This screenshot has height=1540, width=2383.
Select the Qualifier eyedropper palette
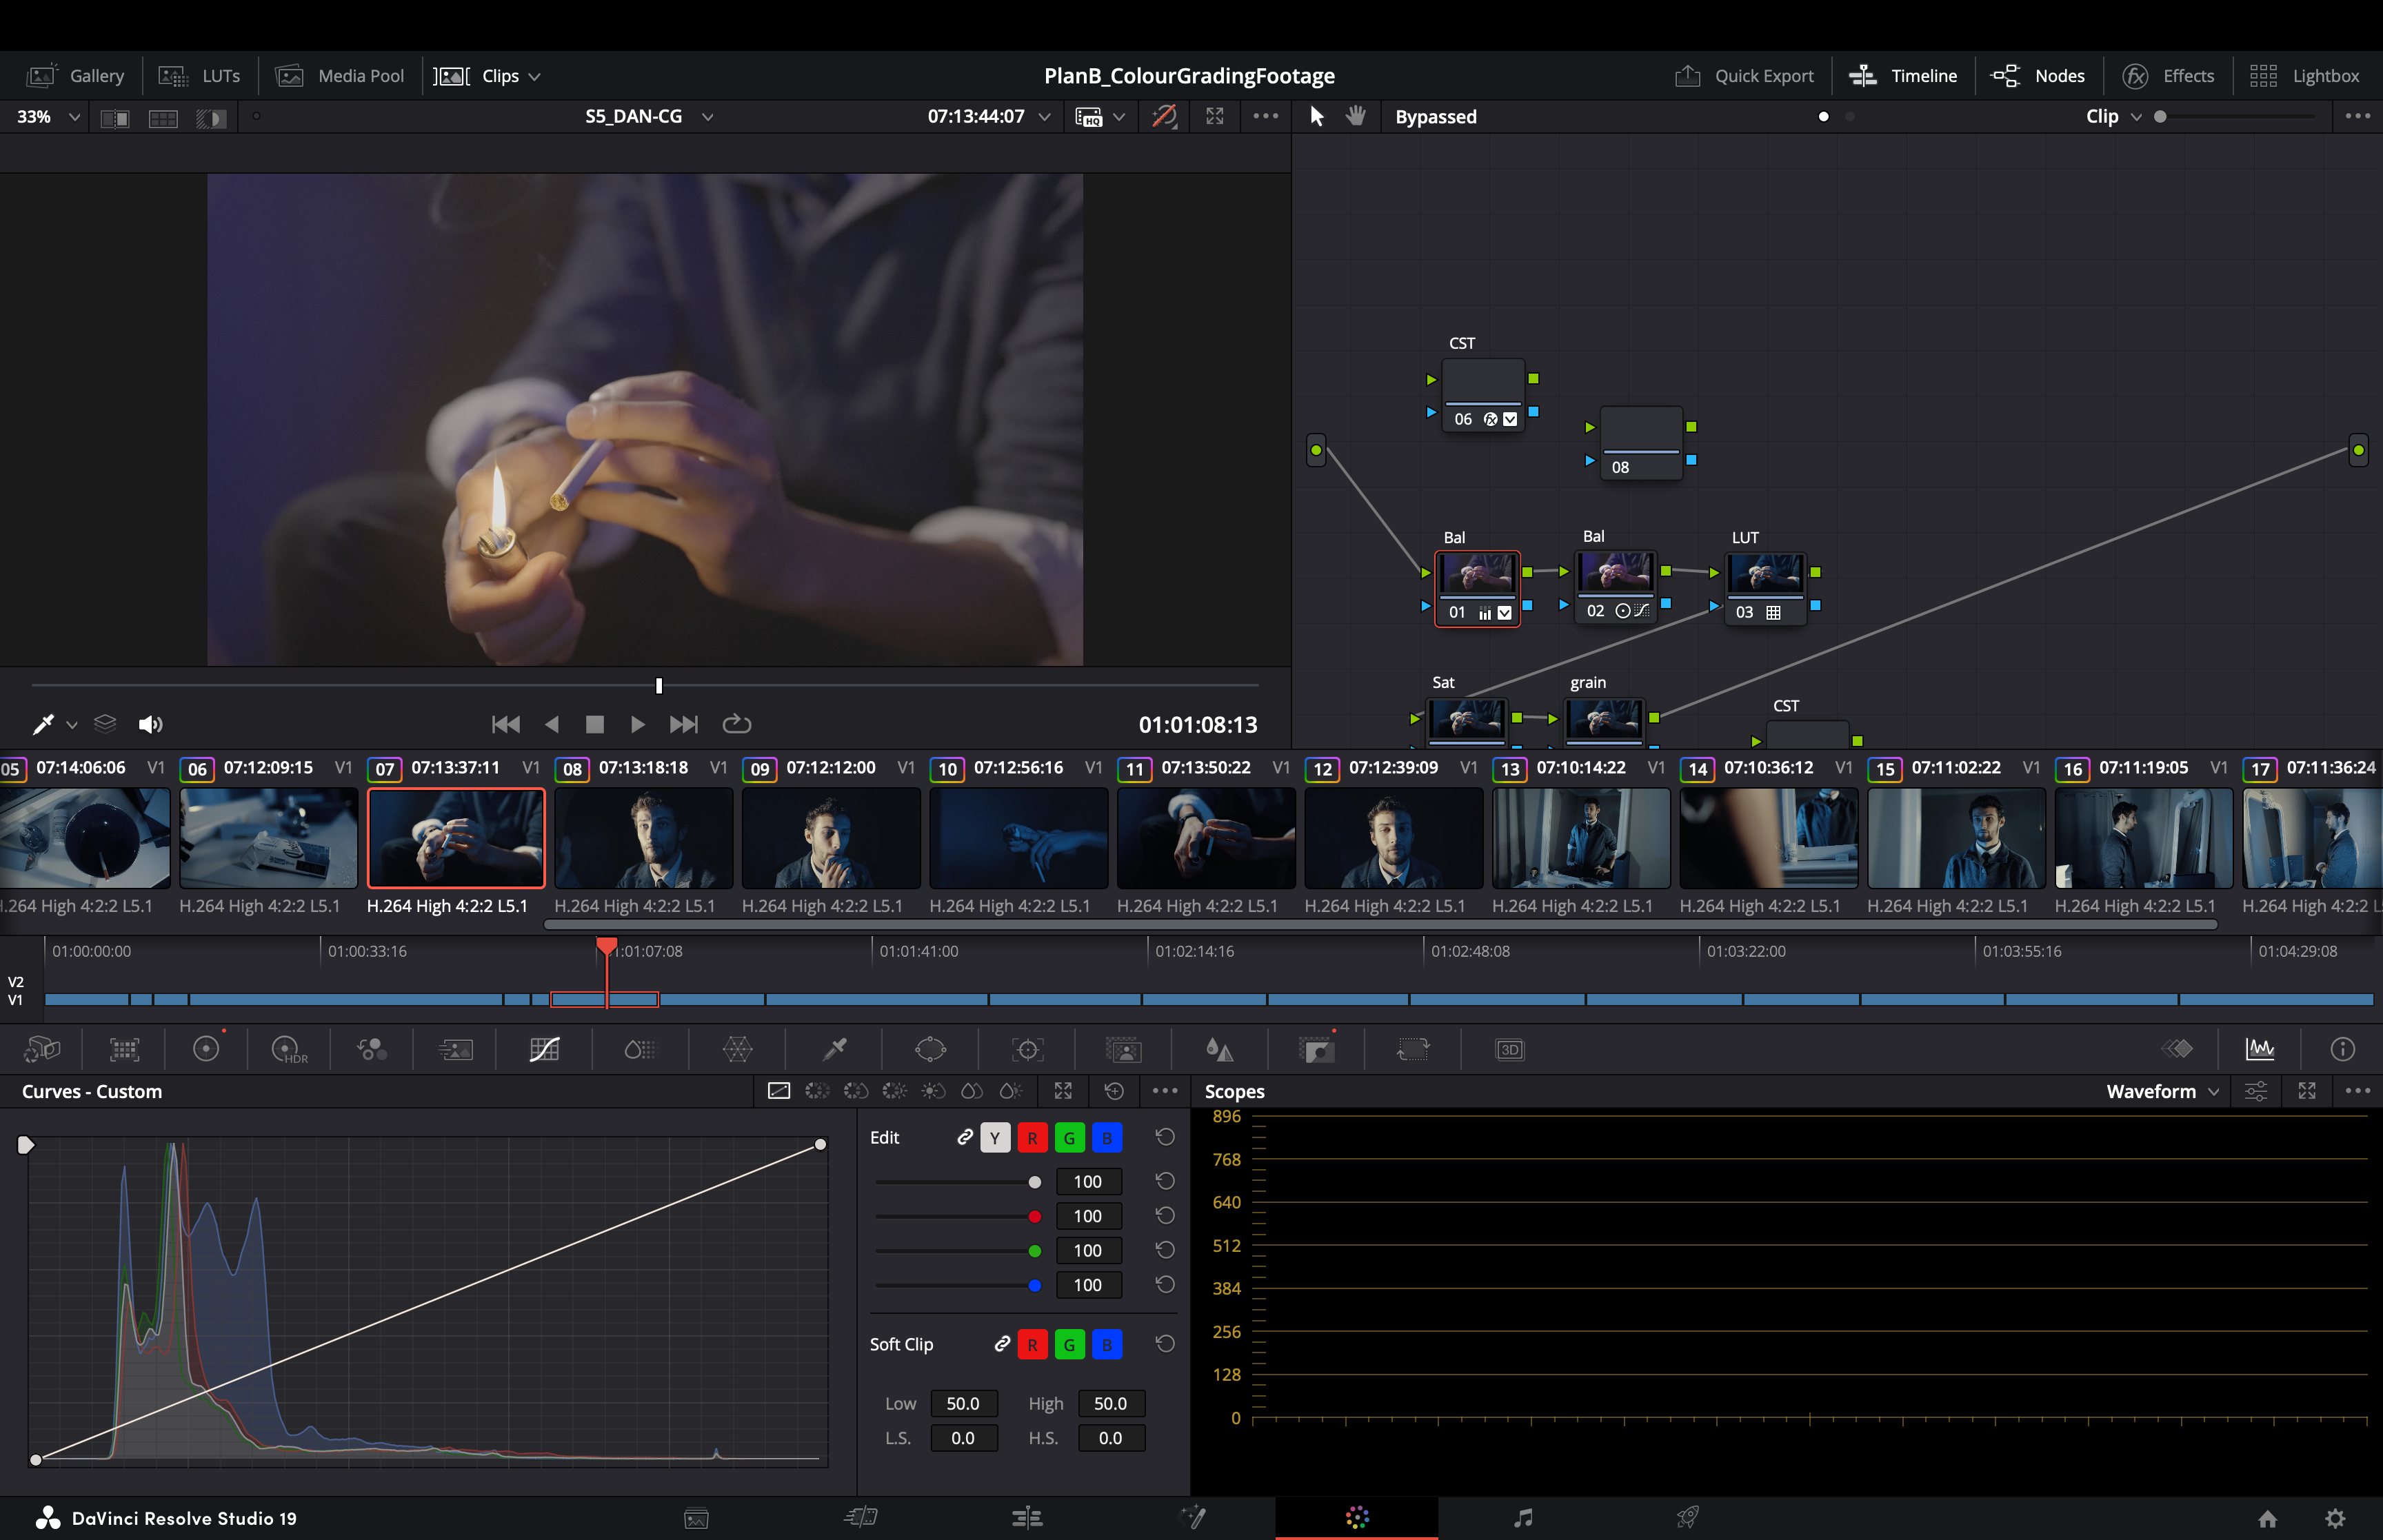coord(834,1049)
